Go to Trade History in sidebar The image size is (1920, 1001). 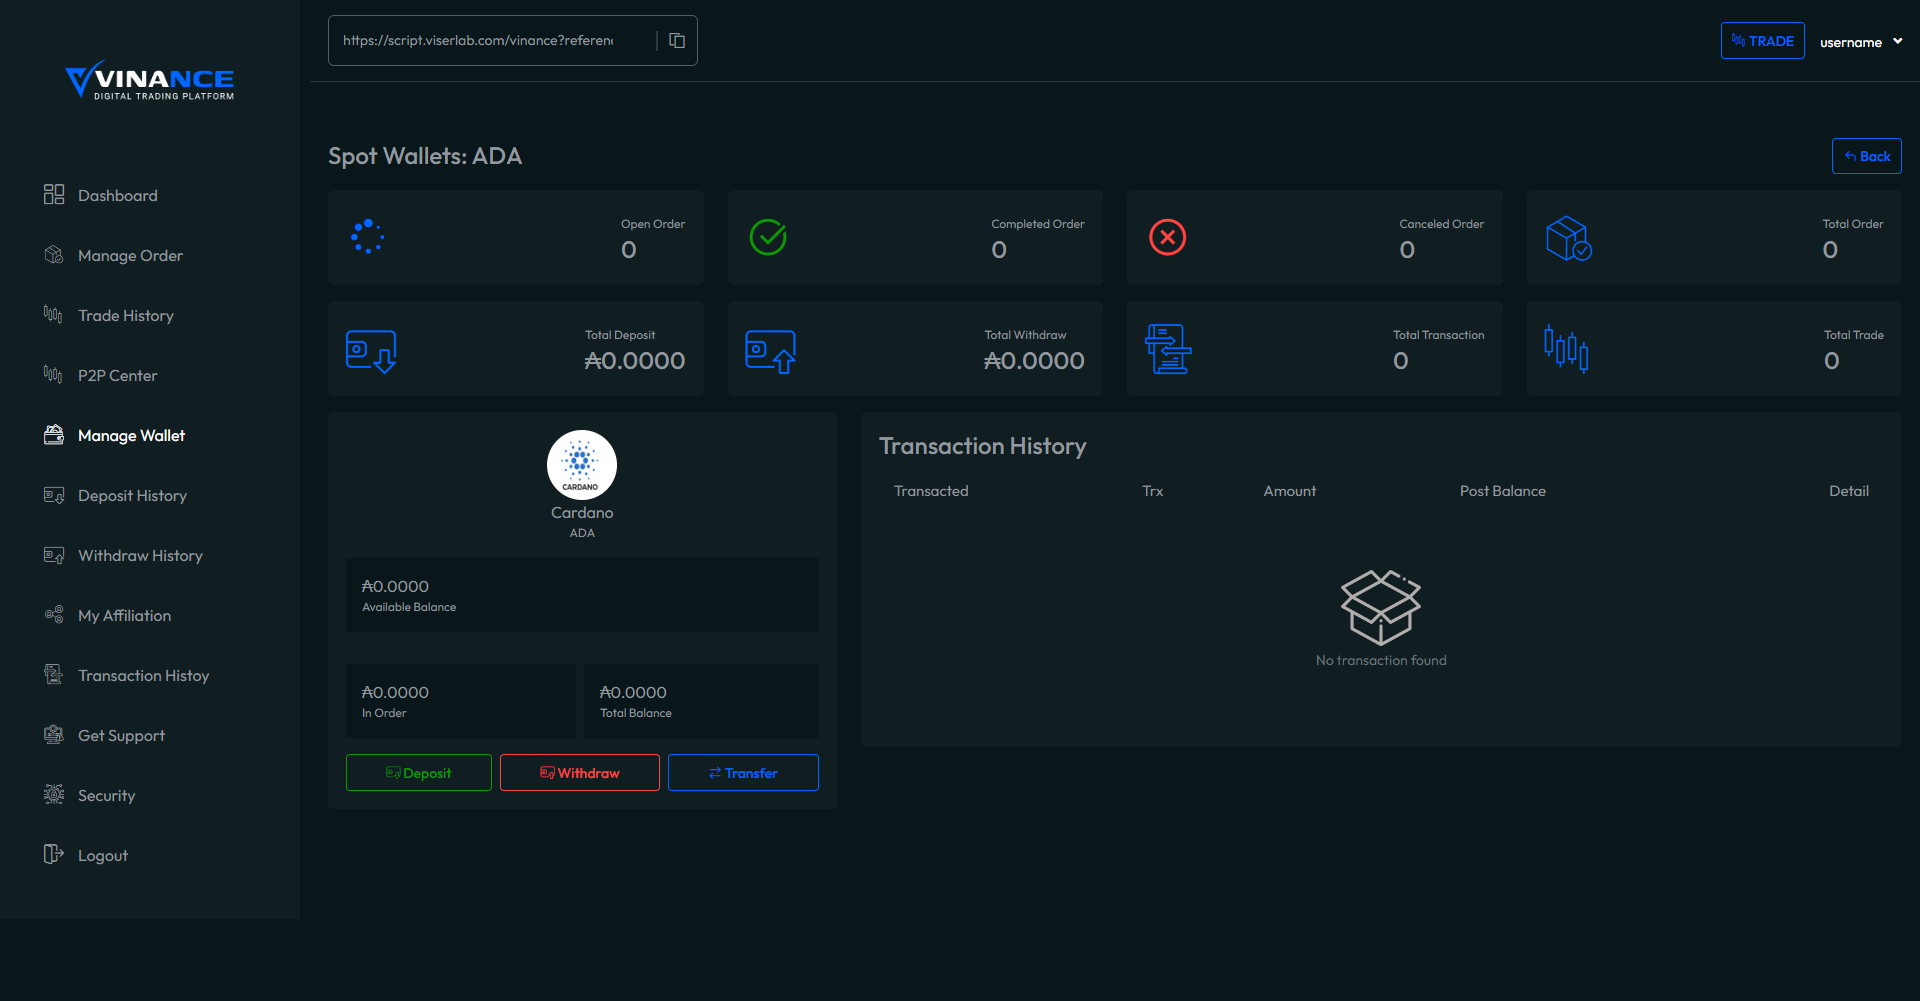pyautogui.click(x=125, y=316)
